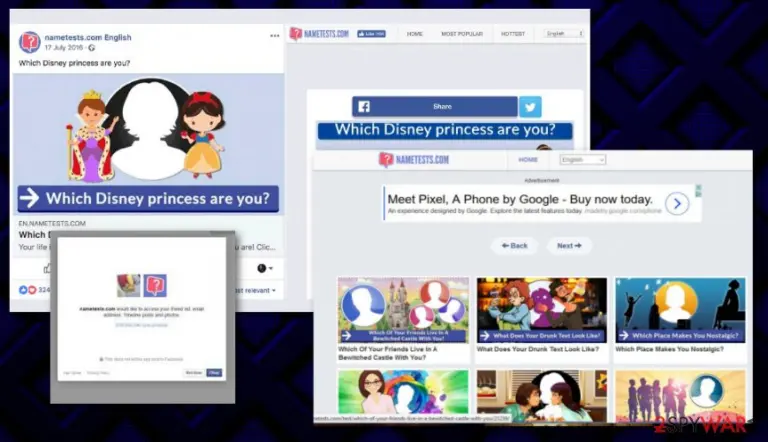
Task: Click the Which Disney princess title in Nametests page
Action: click(445, 130)
